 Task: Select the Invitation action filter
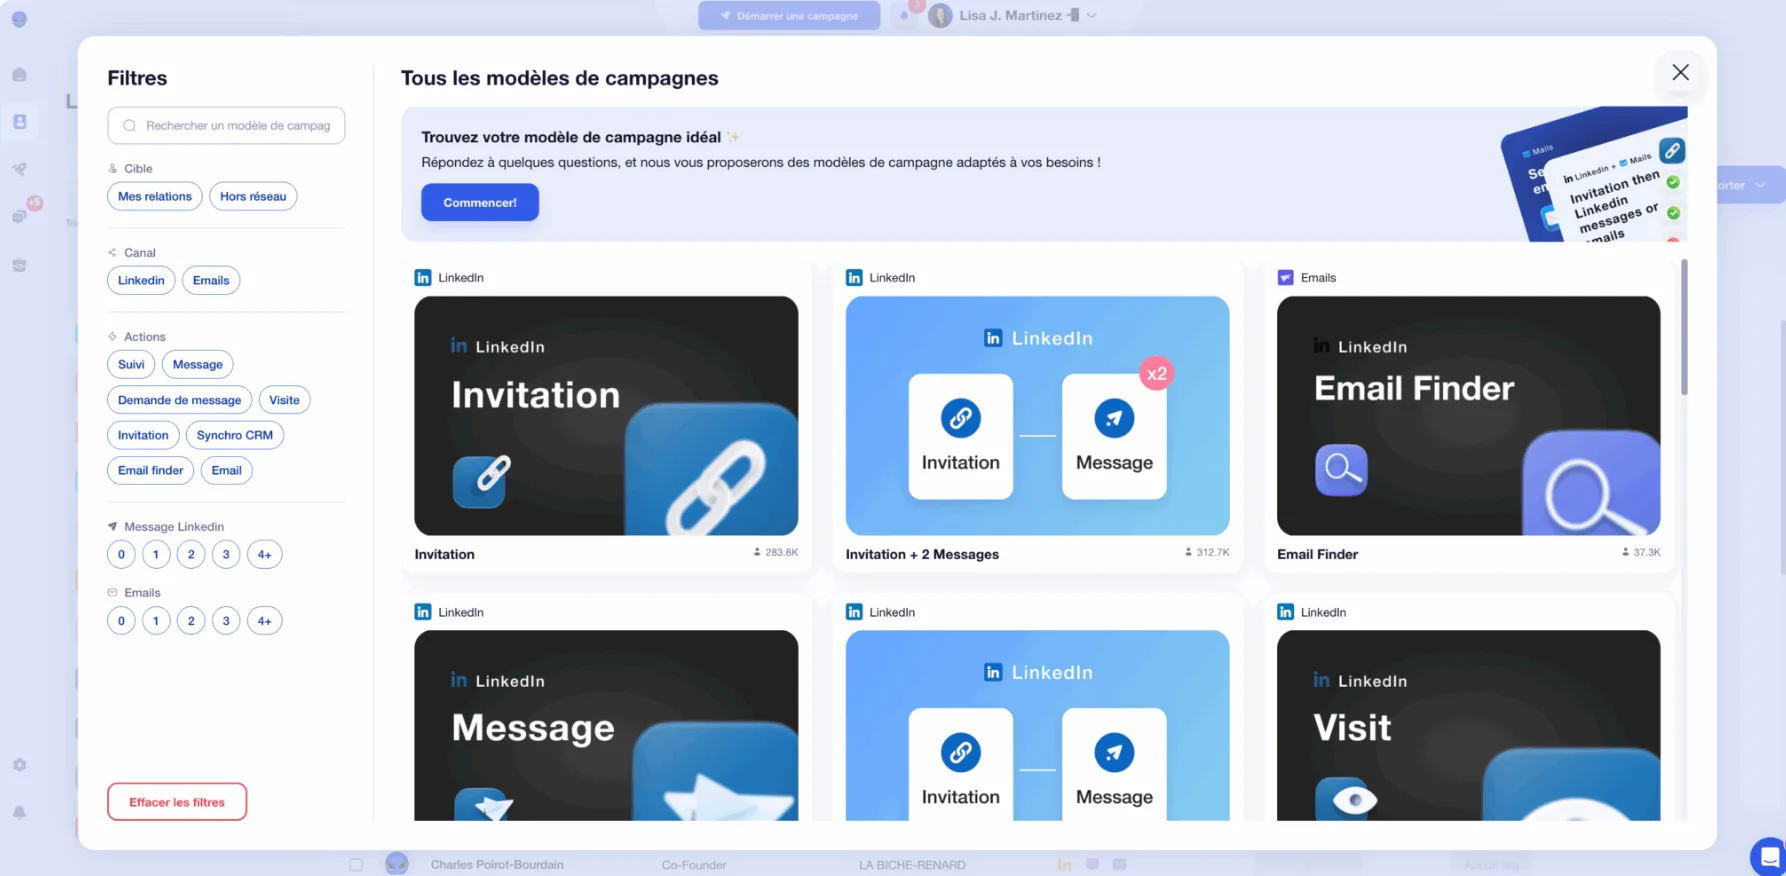(x=143, y=435)
